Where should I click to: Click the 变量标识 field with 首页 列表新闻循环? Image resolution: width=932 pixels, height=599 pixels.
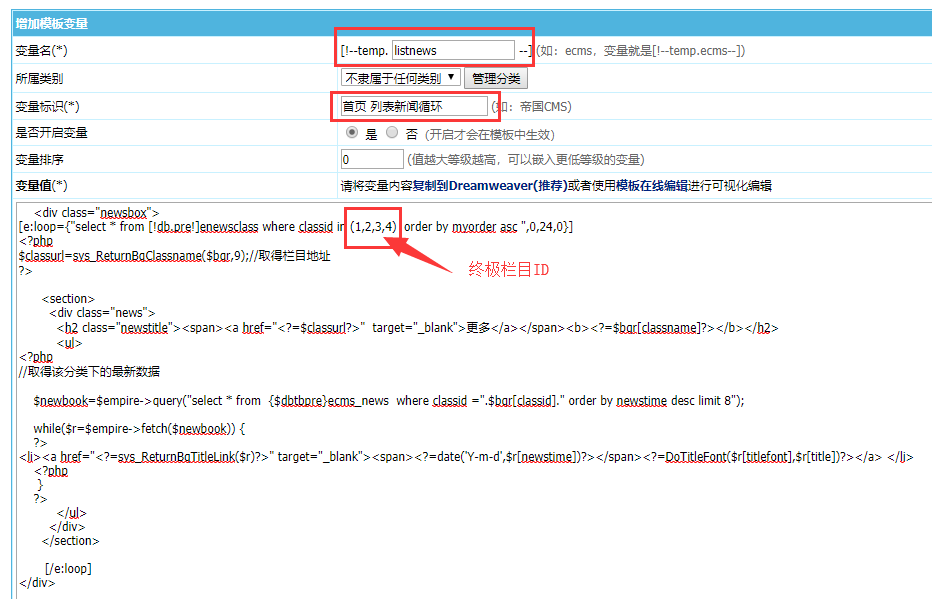(x=413, y=106)
